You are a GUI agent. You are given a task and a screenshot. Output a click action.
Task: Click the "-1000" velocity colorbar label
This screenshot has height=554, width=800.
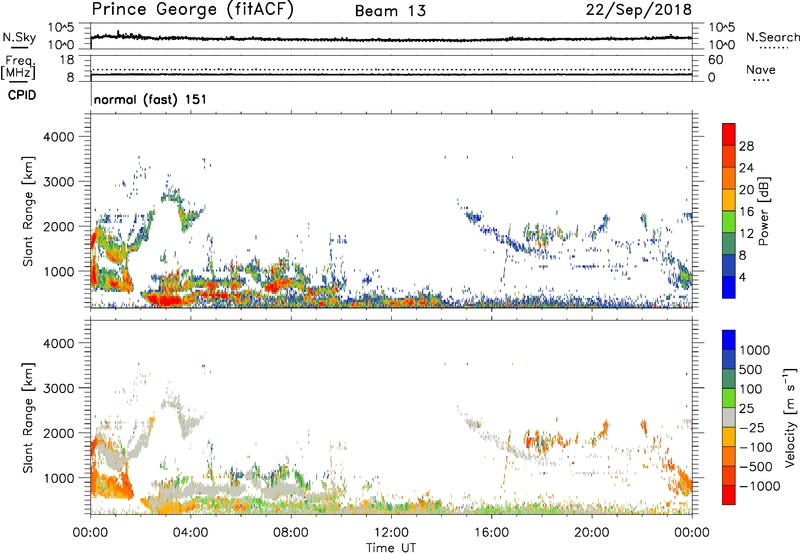click(x=759, y=486)
